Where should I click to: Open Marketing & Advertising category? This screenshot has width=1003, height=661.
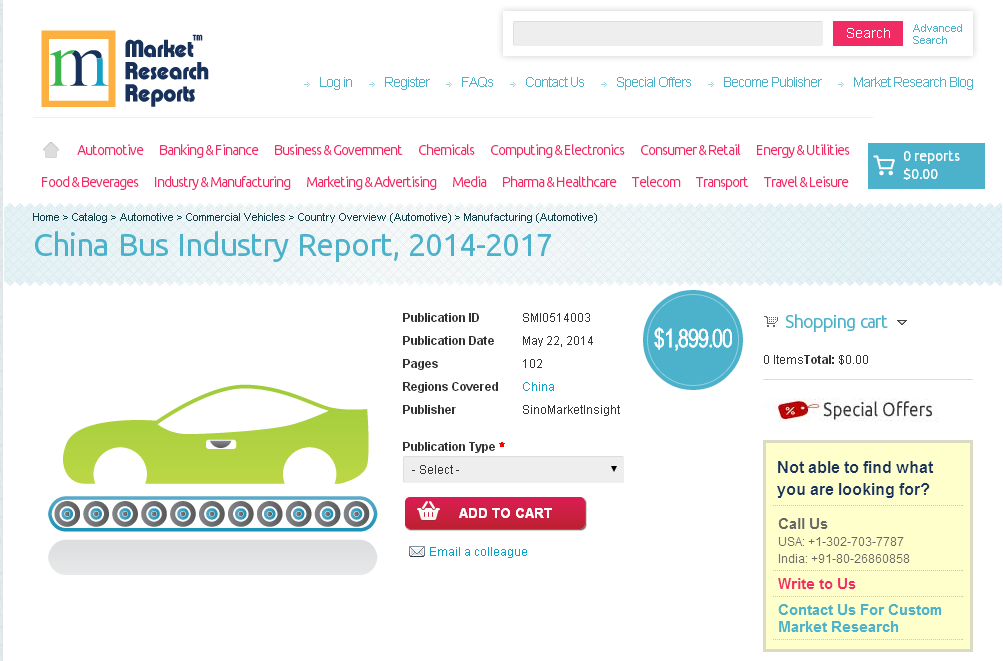(371, 182)
